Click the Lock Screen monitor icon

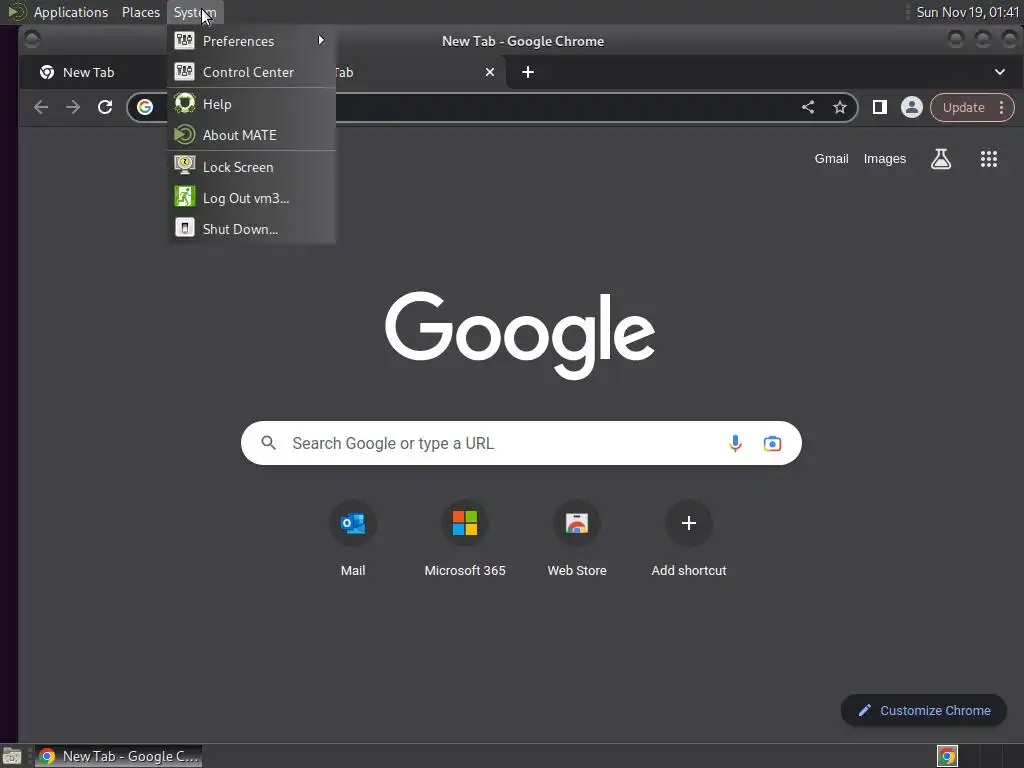click(184, 166)
